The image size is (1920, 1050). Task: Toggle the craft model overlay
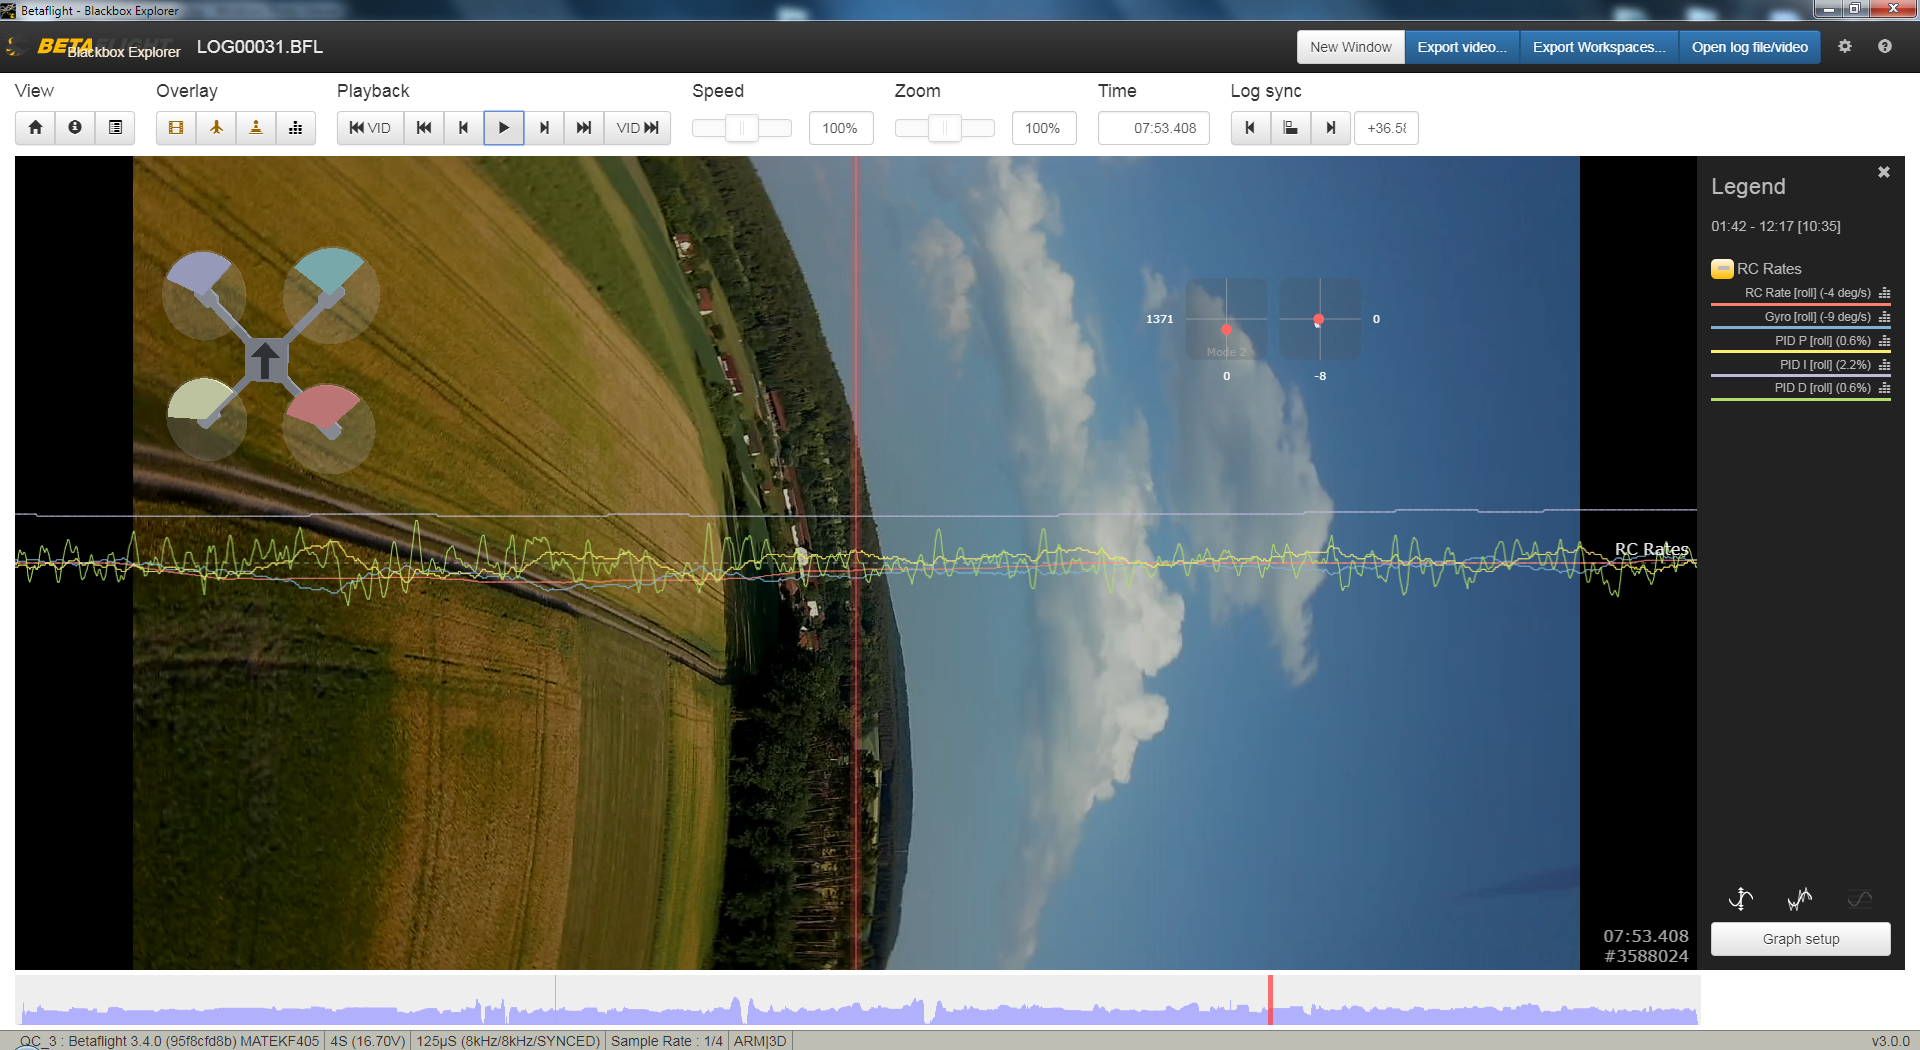215,128
